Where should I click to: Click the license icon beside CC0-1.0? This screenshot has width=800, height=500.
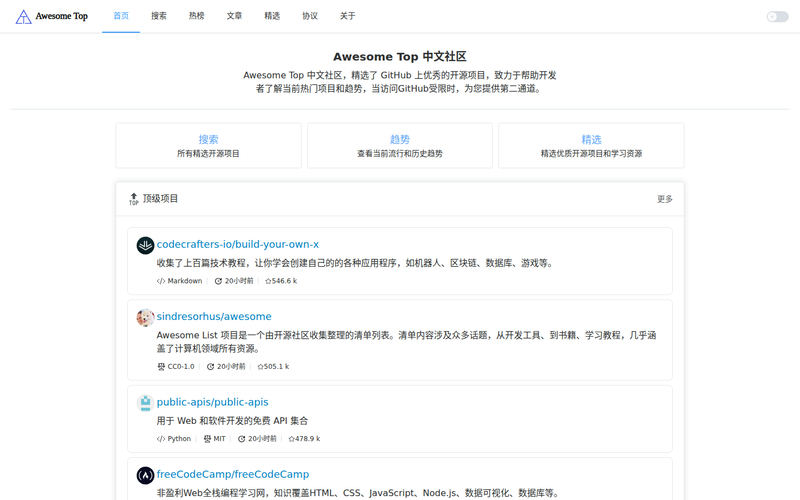pos(161,366)
